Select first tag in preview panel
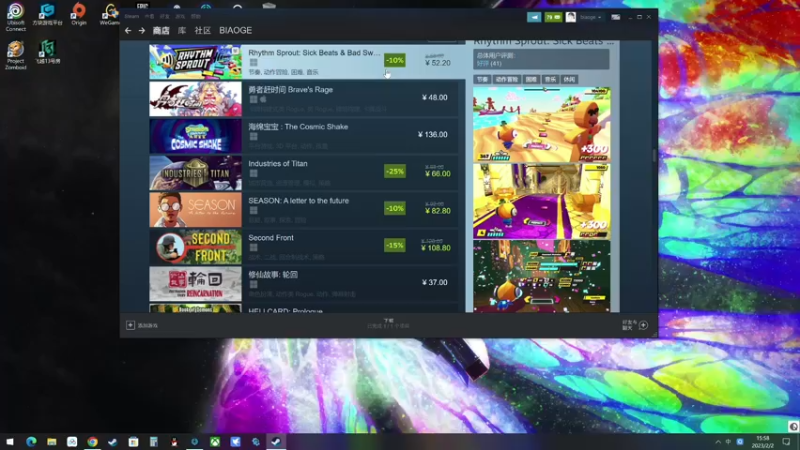The width and height of the screenshot is (800, 450). 482,80
